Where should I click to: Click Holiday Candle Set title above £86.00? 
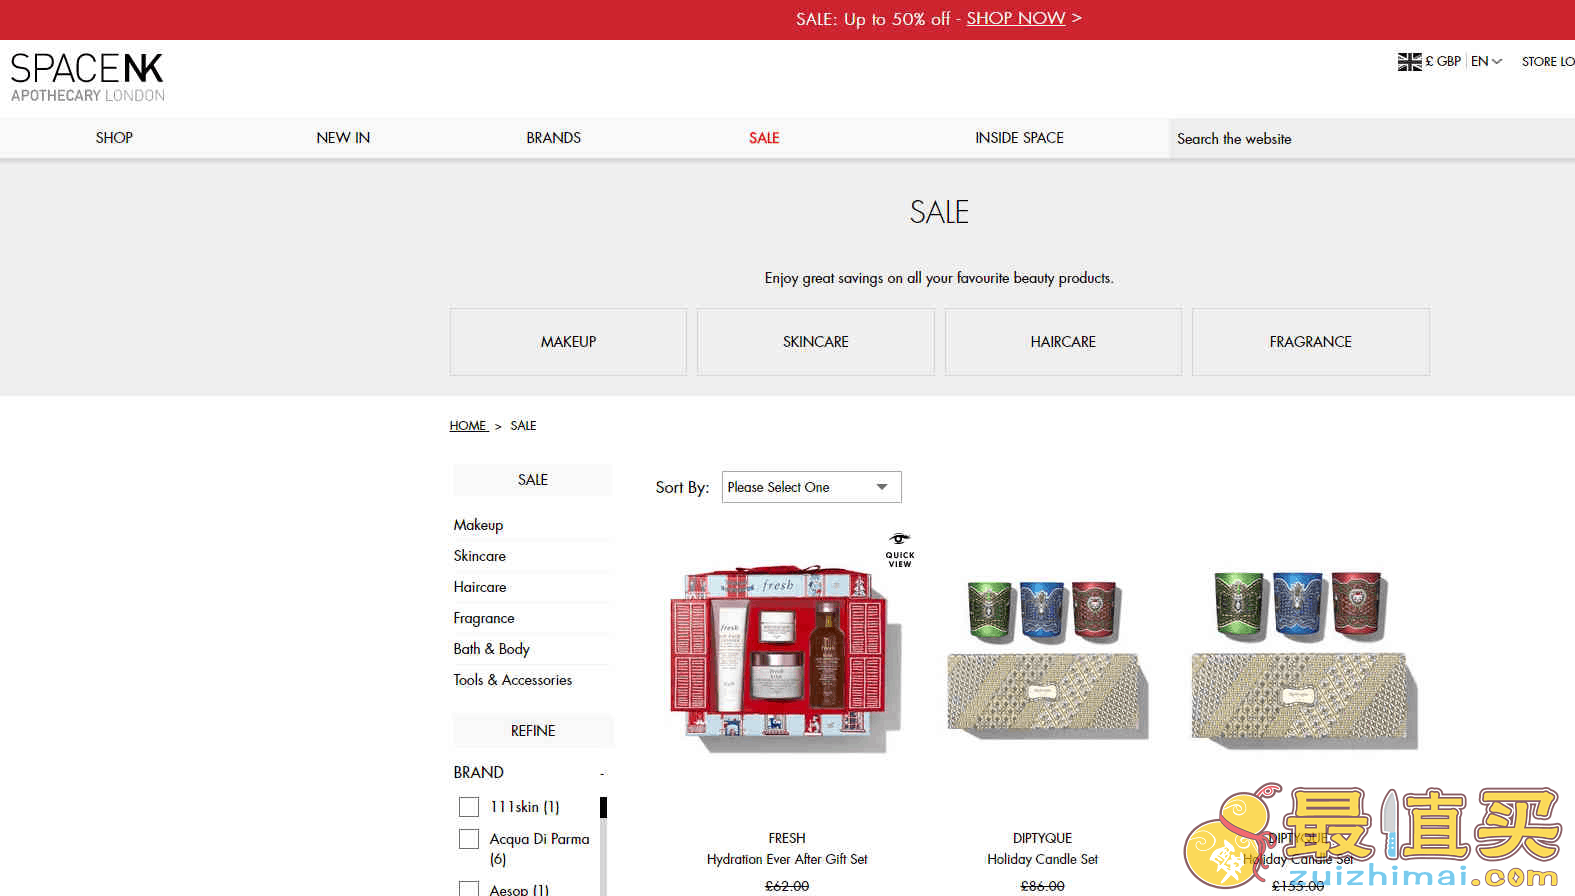click(x=1042, y=859)
